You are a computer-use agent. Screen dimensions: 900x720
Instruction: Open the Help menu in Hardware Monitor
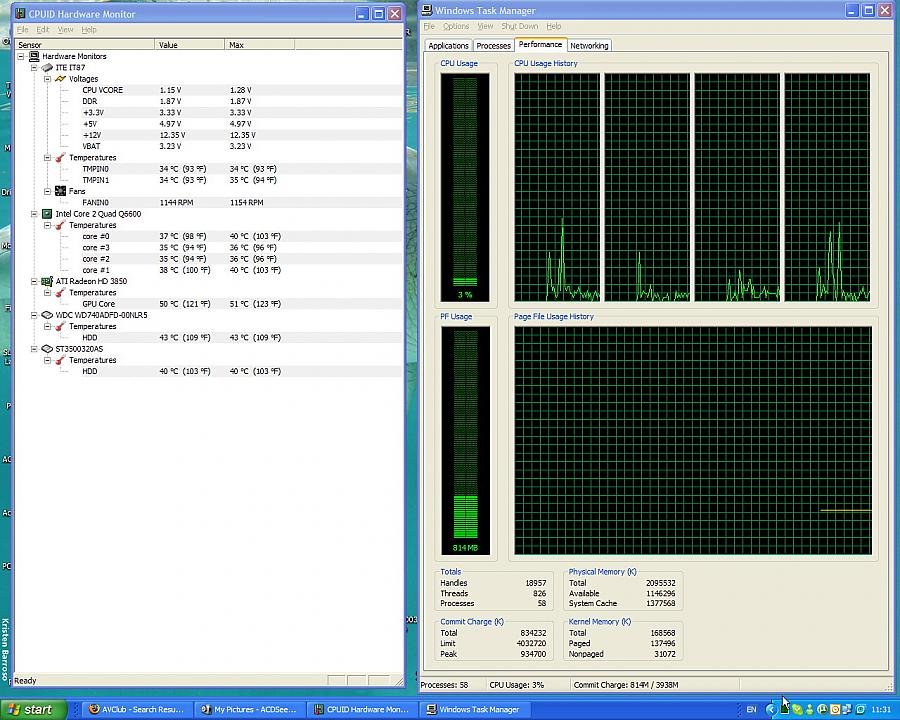click(x=89, y=29)
